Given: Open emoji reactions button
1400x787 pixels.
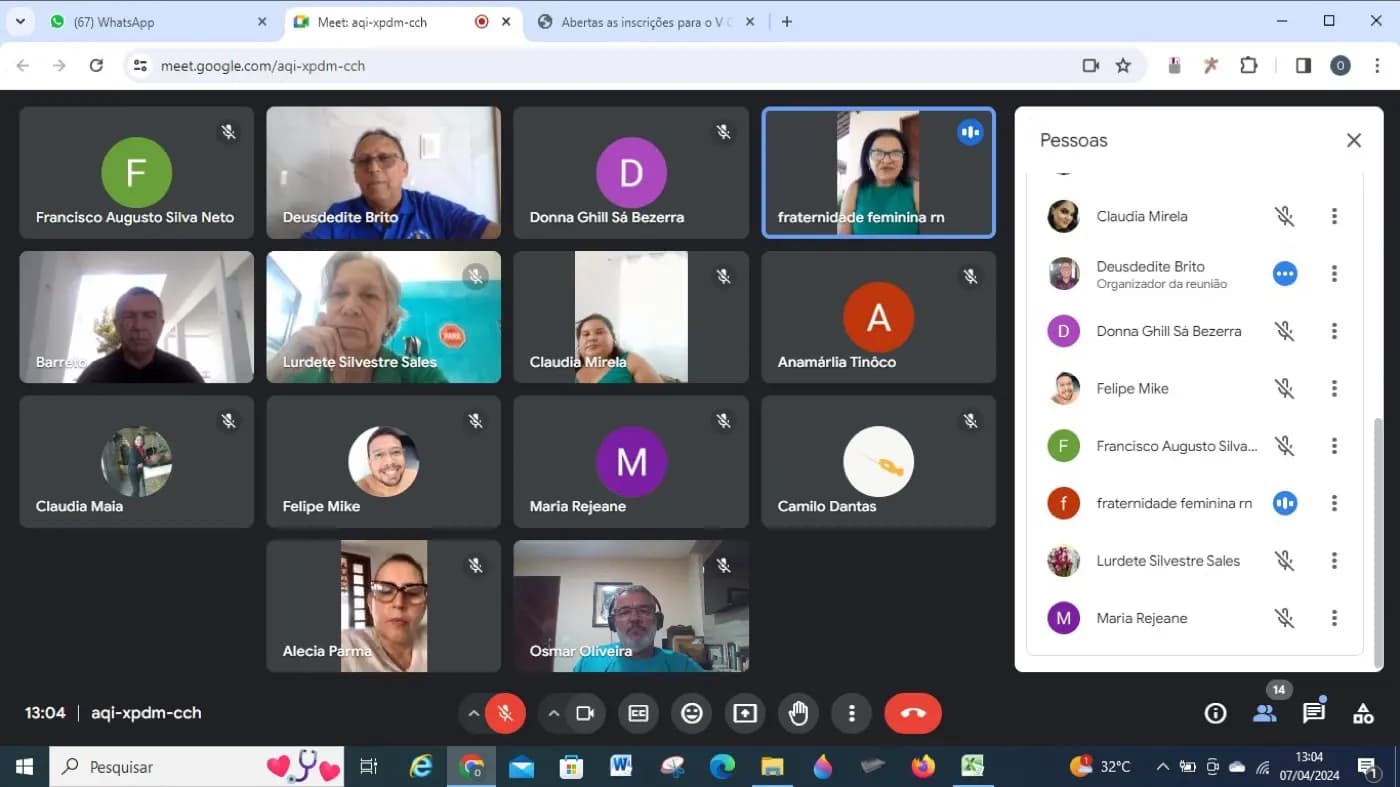Looking at the screenshot, I should 691,713.
